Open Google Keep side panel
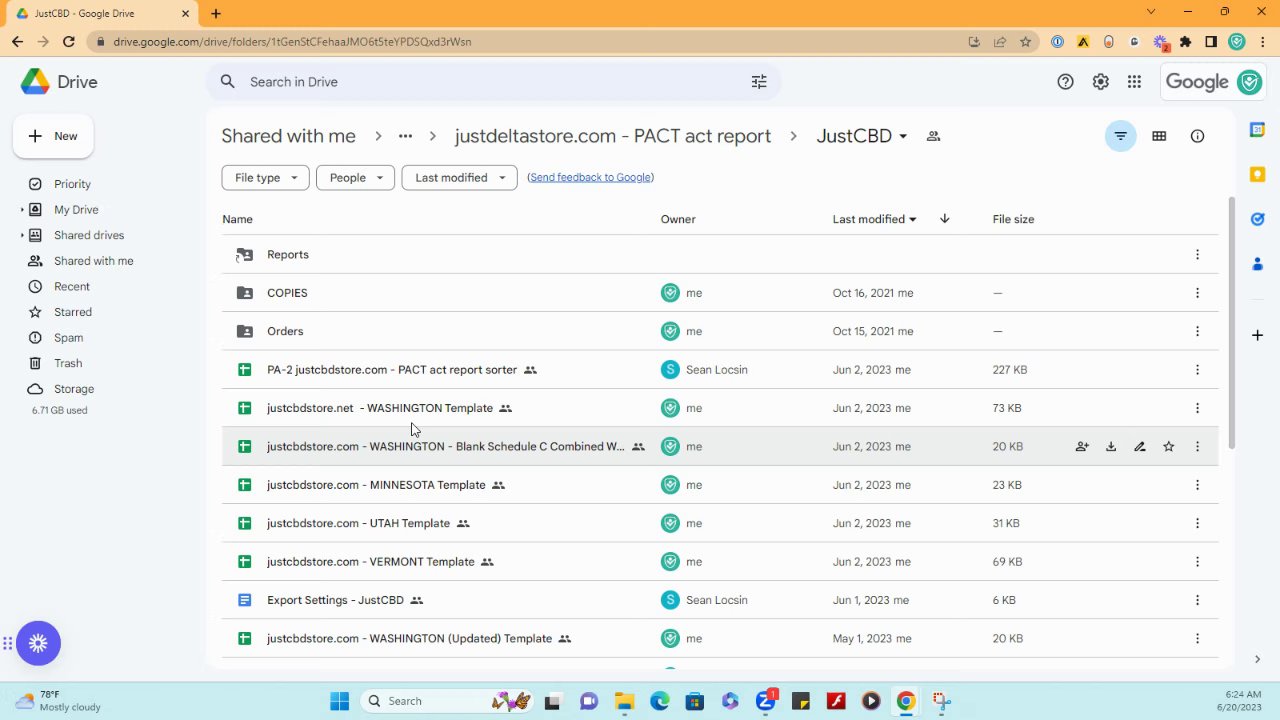The height and width of the screenshot is (720, 1280). (1257, 174)
